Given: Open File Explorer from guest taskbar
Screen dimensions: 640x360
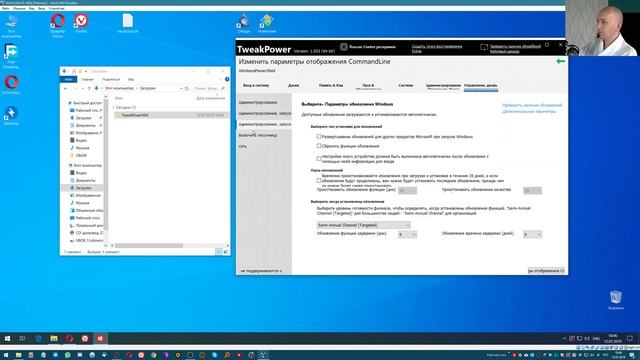Looking at the screenshot, I should 53,338.
